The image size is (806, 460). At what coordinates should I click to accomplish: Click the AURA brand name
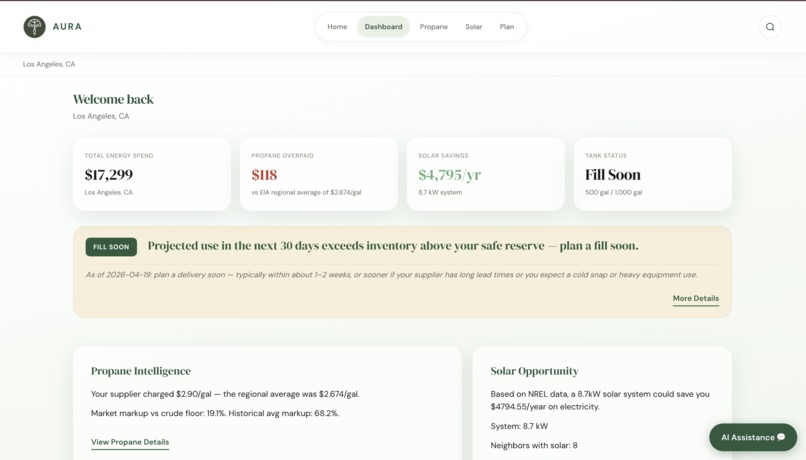click(67, 27)
